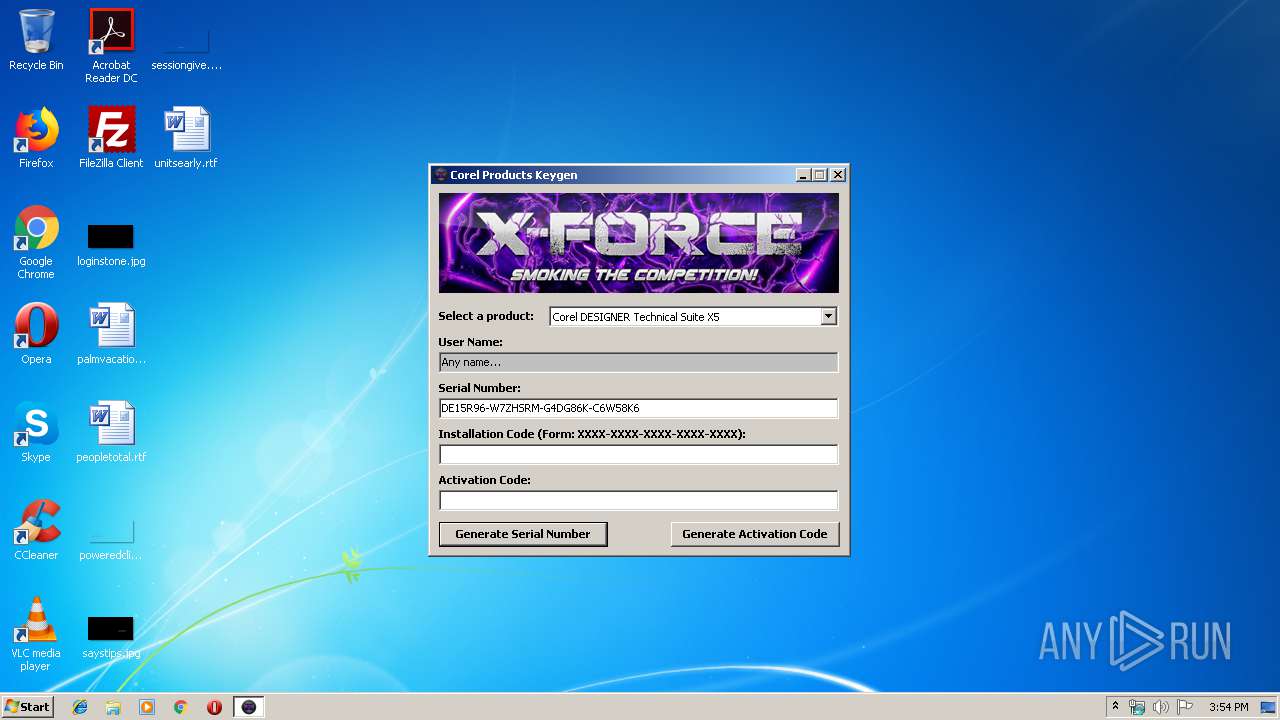The width and height of the screenshot is (1280, 720).
Task: Close the Corel Products Keygen window
Action: (838, 175)
